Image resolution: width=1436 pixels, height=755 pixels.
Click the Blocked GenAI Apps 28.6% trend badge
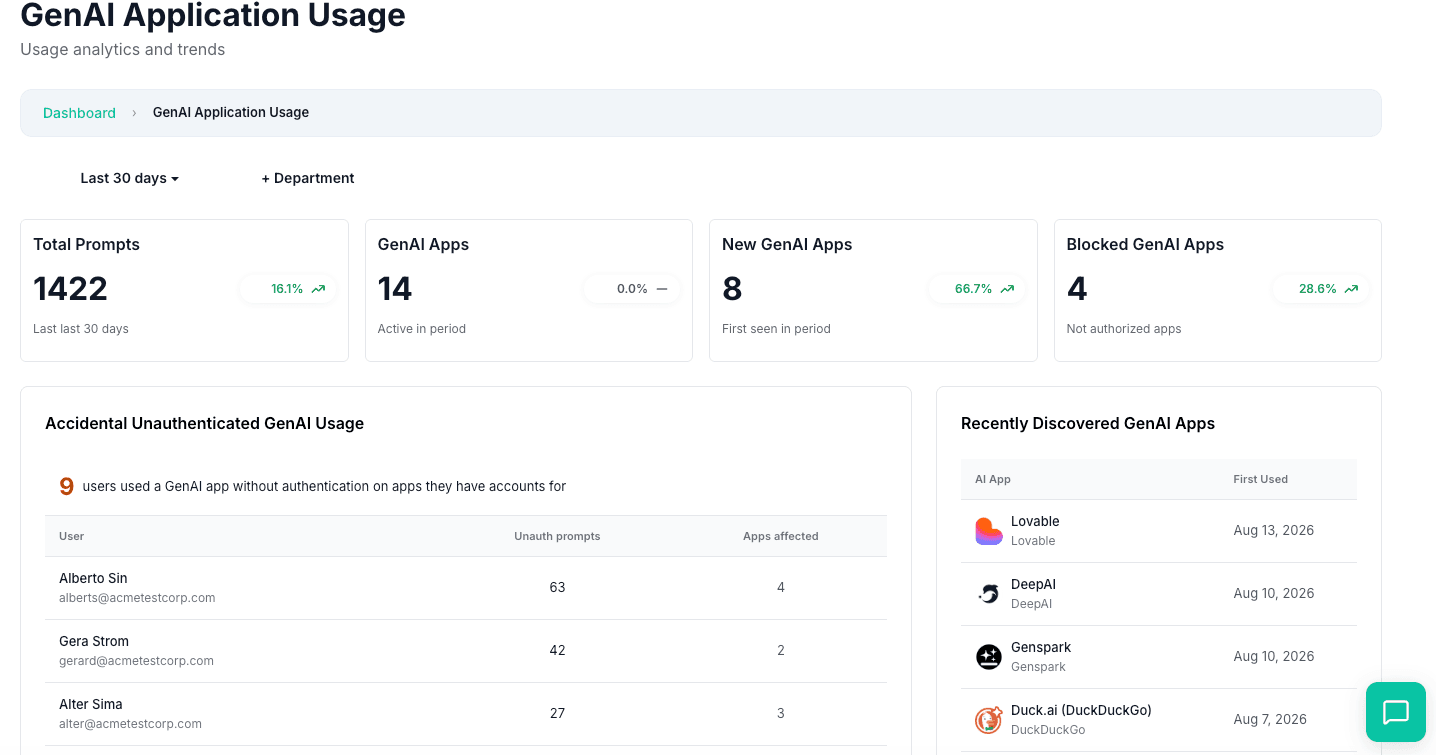click(1321, 289)
